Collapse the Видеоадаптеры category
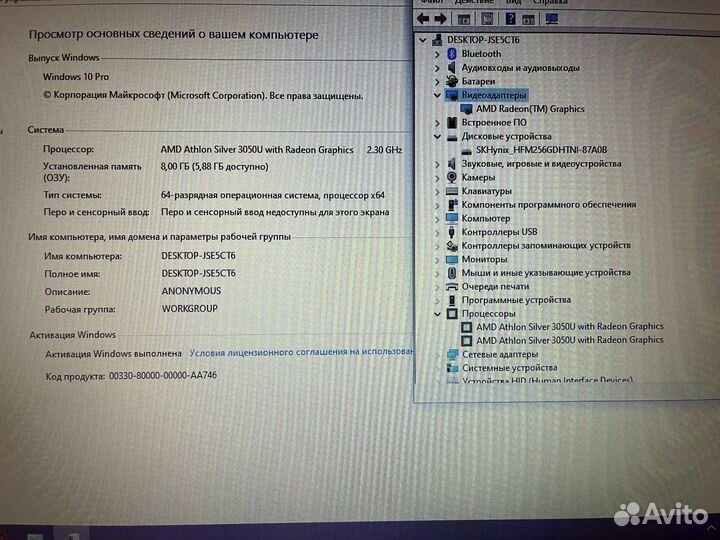The height and width of the screenshot is (540, 720). [x=437, y=96]
